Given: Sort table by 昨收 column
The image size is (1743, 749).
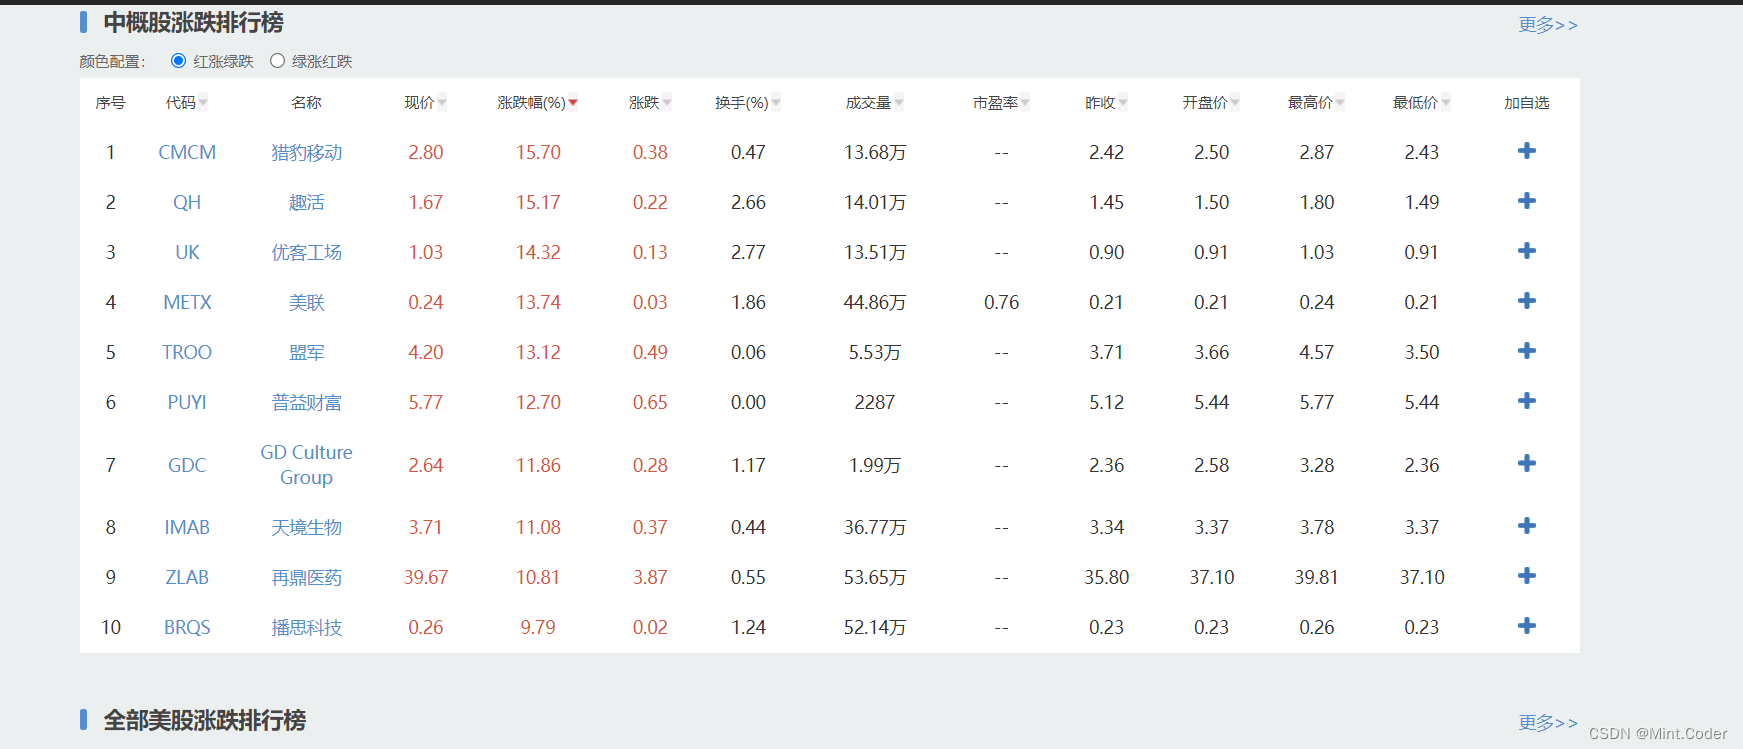Looking at the screenshot, I should (x=1106, y=103).
